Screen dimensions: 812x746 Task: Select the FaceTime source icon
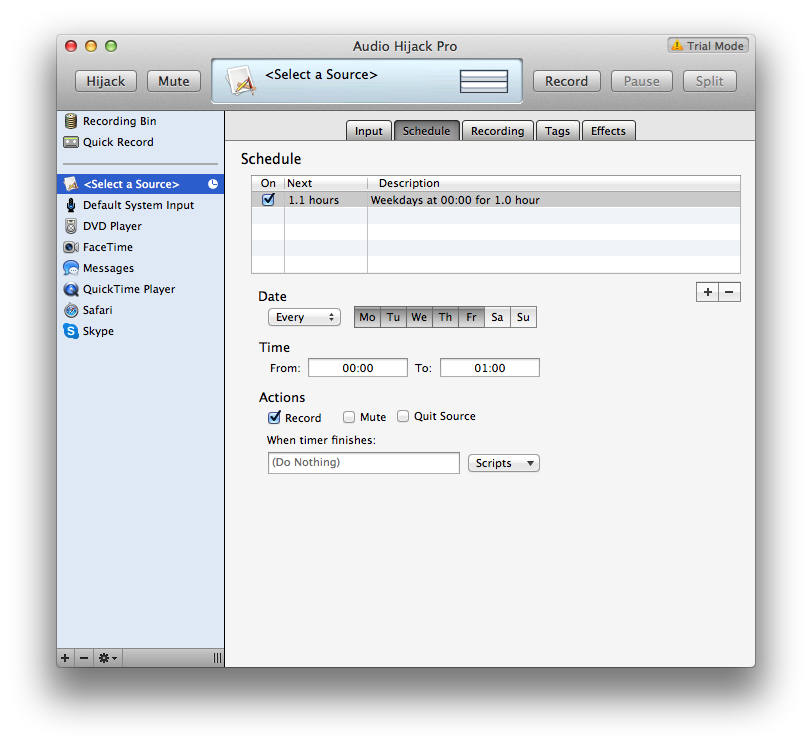tap(71, 247)
